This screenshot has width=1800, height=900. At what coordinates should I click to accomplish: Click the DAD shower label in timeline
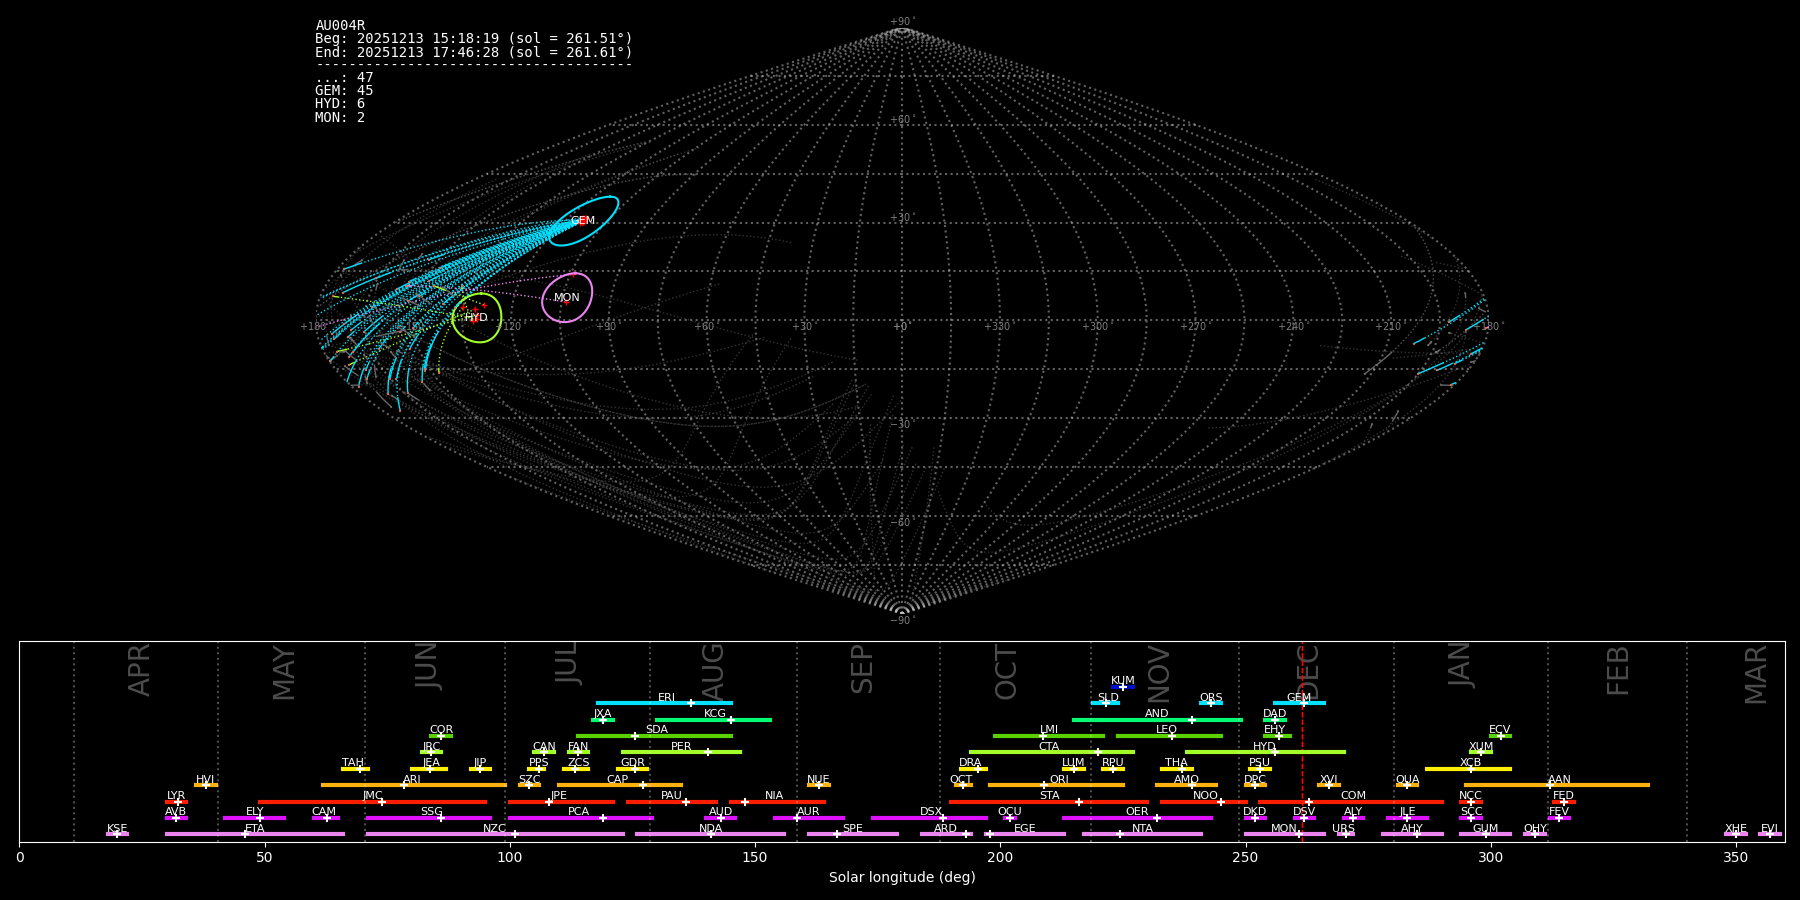[1274, 714]
